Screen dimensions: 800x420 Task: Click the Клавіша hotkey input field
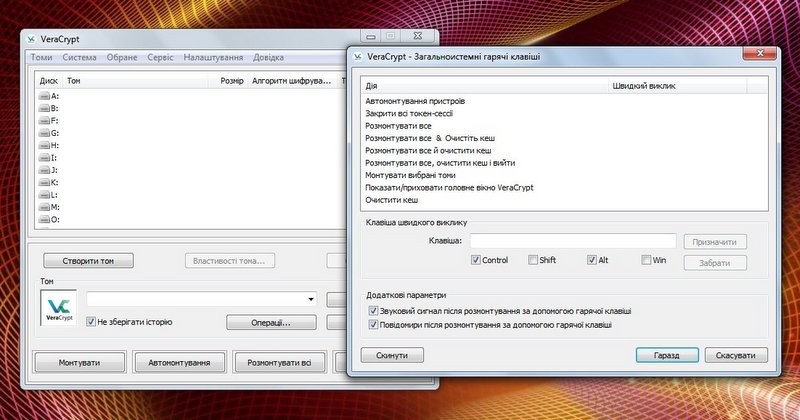pyautogui.click(x=573, y=241)
